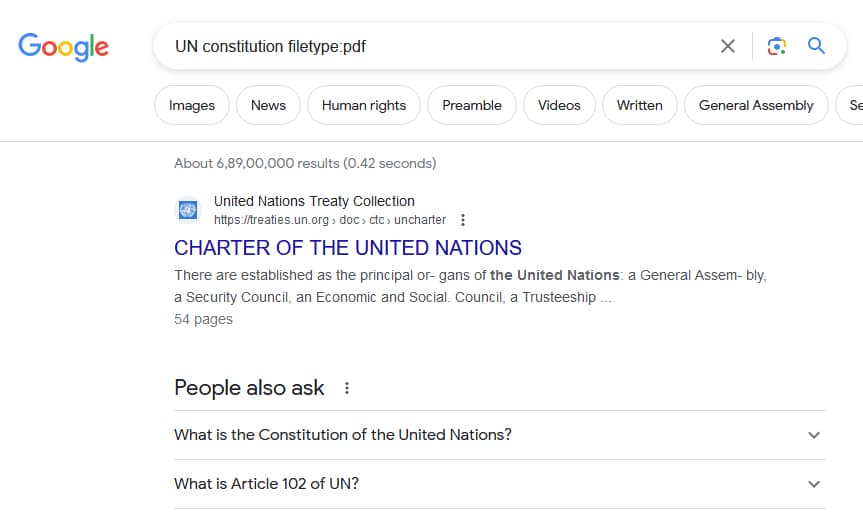Viewport: 863px width, 521px height.
Task: Click the Google logo
Action: tap(63, 46)
